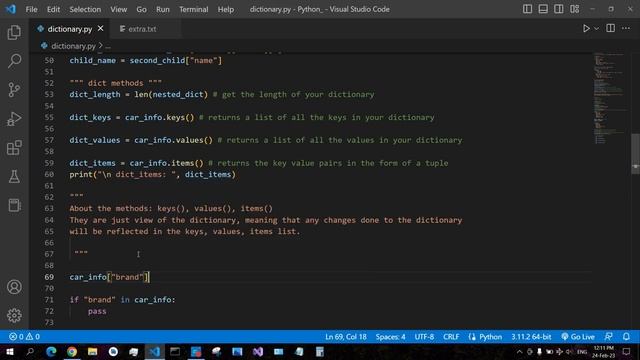Open notifications bell in status bar
Viewport: 640px width, 360px height.
[x=626, y=337]
